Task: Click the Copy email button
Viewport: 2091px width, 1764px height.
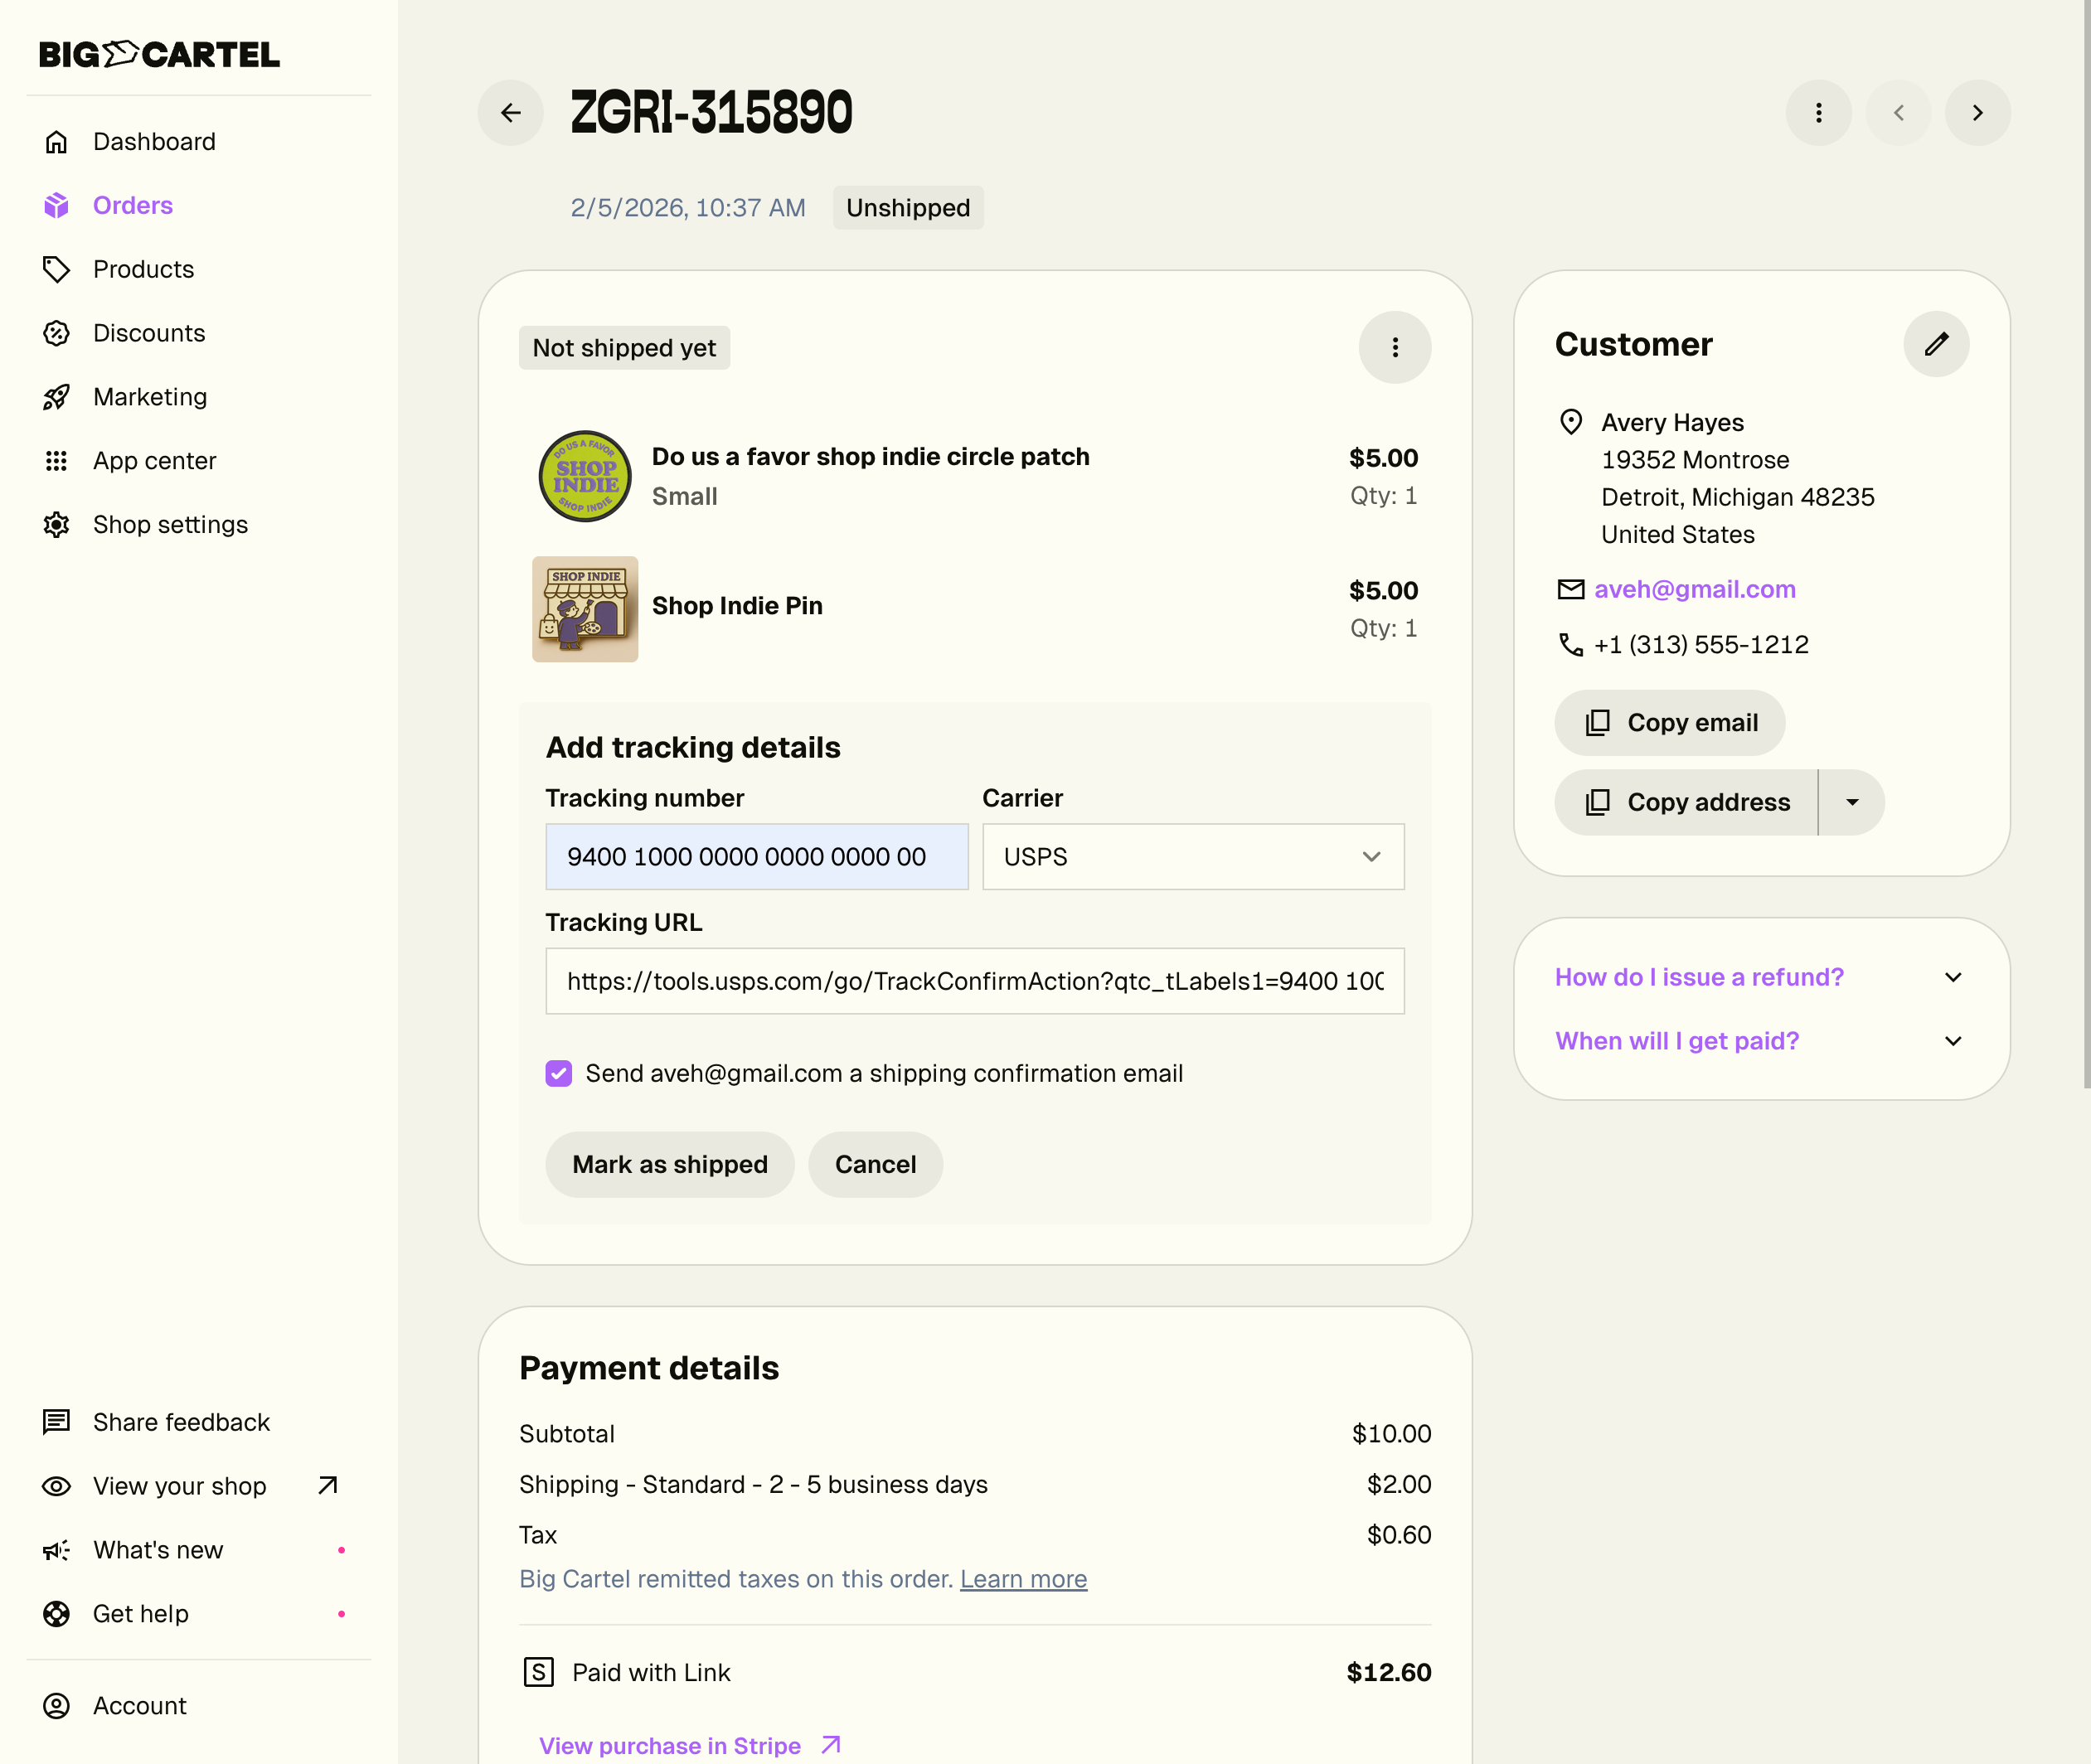Action: tap(1669, 723)
